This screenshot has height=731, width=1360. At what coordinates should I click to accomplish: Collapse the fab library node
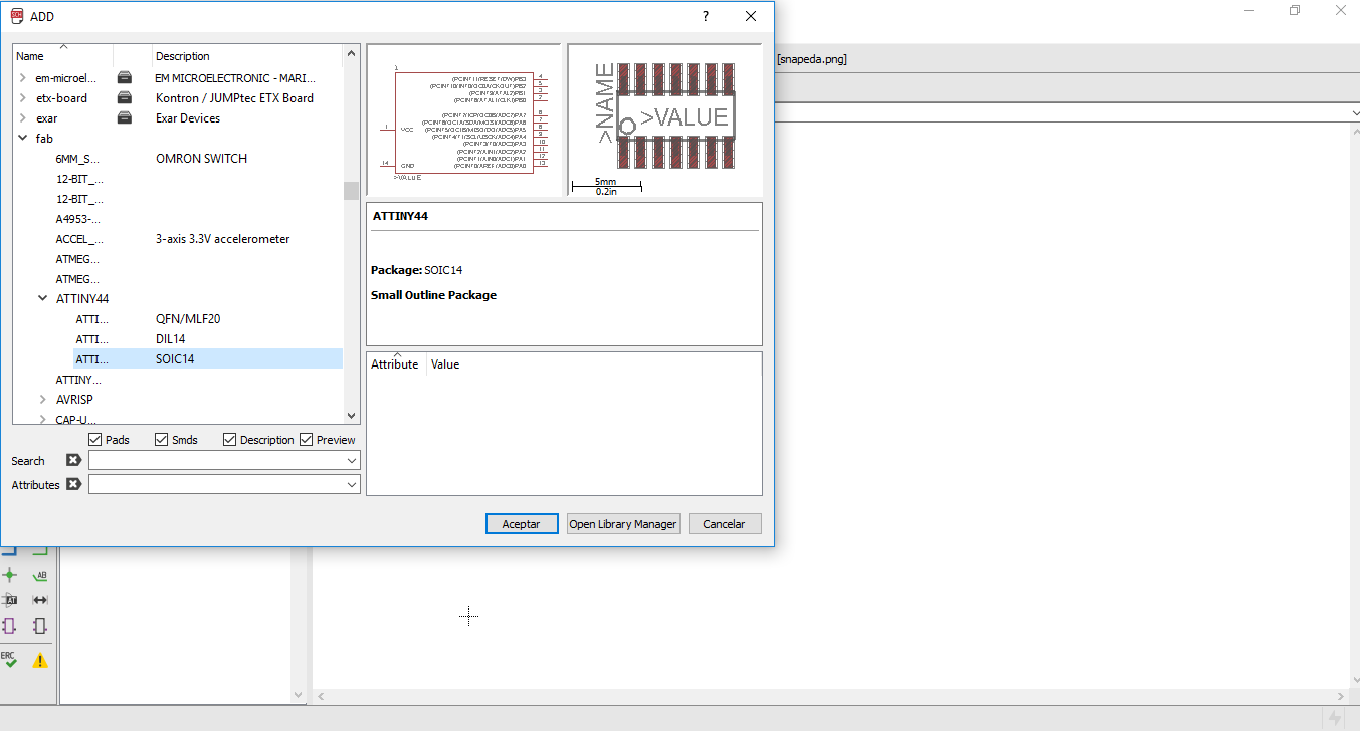pyautogui.click(x=23, y=139)
